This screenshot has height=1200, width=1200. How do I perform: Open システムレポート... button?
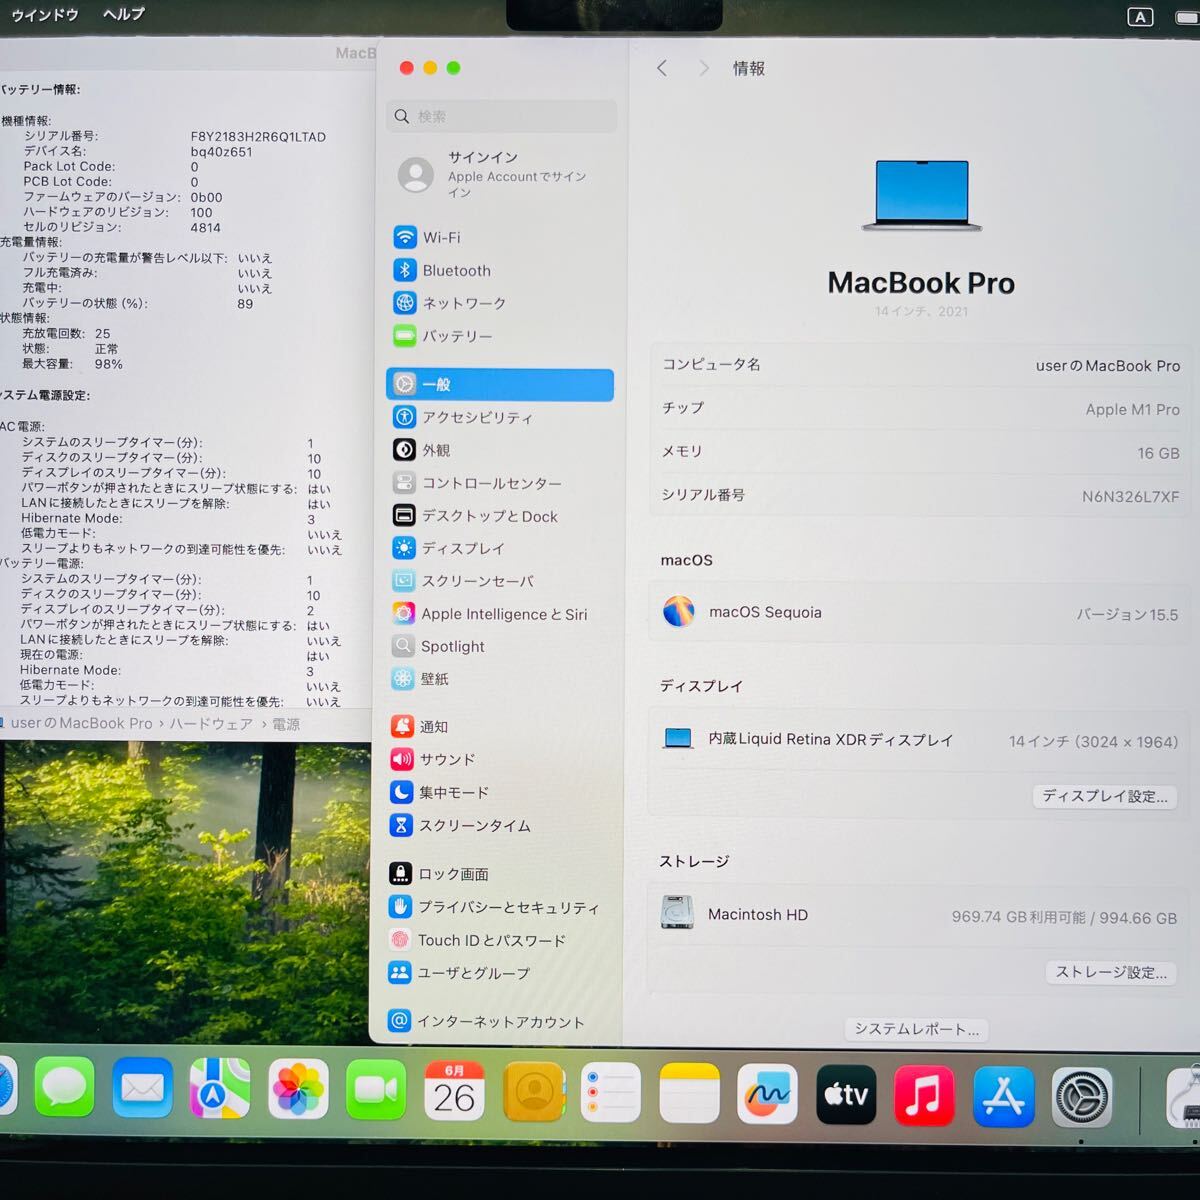tap(916, 1029)
